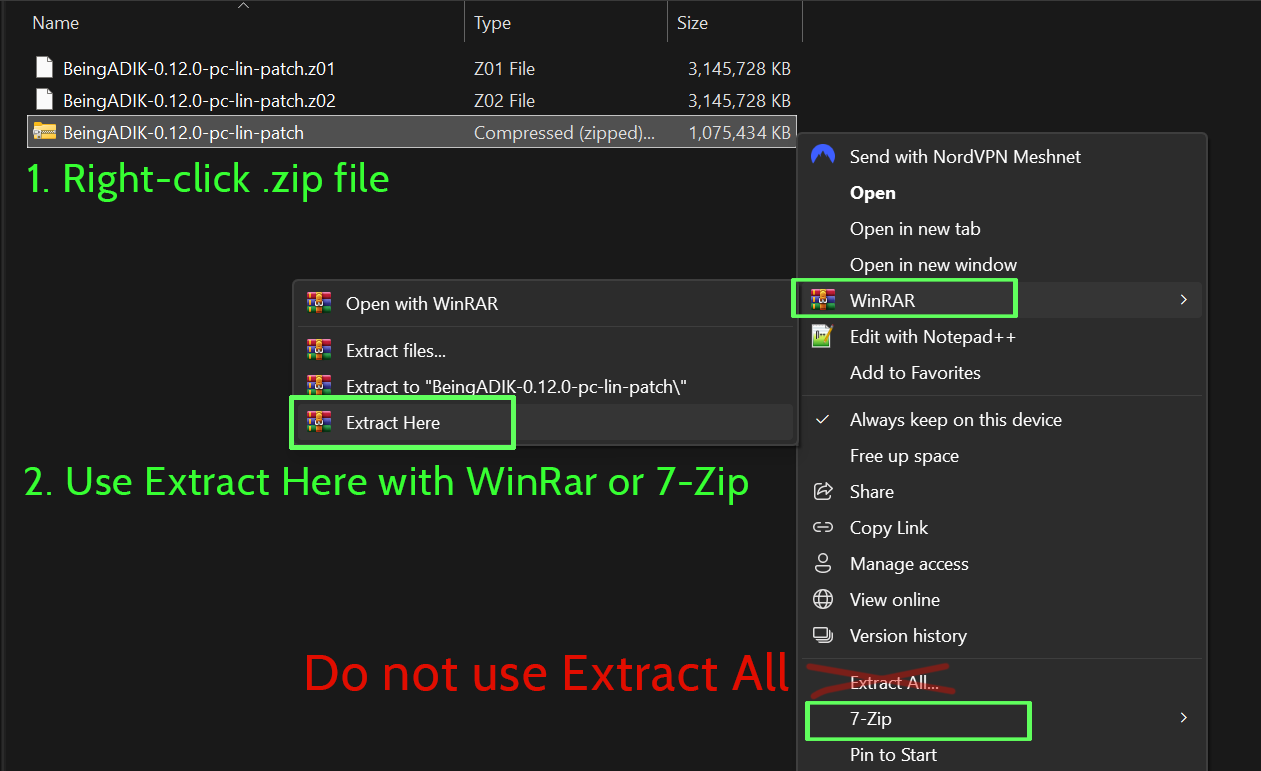
Task: Click the Notepad++ icon
Action: point(823,336)
